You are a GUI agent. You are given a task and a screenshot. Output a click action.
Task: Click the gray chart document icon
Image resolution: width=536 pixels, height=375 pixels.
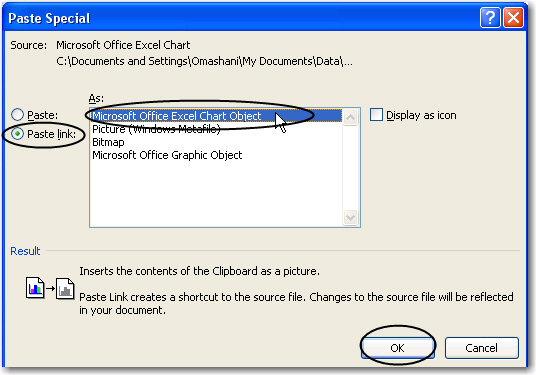point(65,288)
